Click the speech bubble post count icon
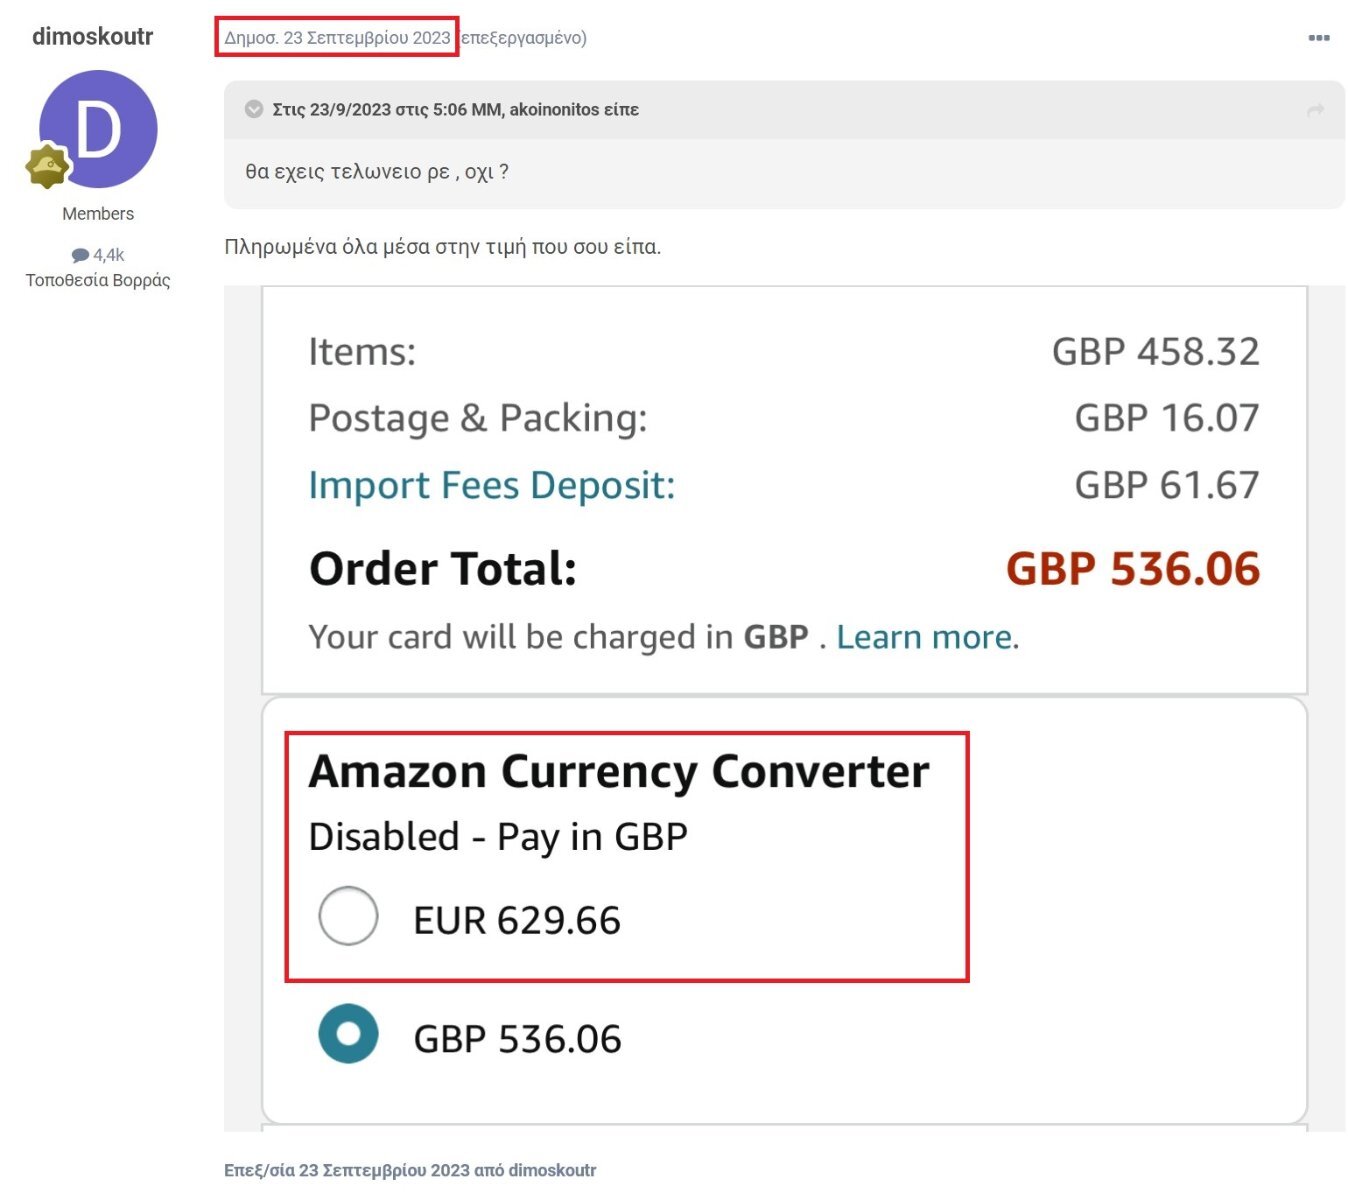The image size is (1348, 1200). coord(80,255)
